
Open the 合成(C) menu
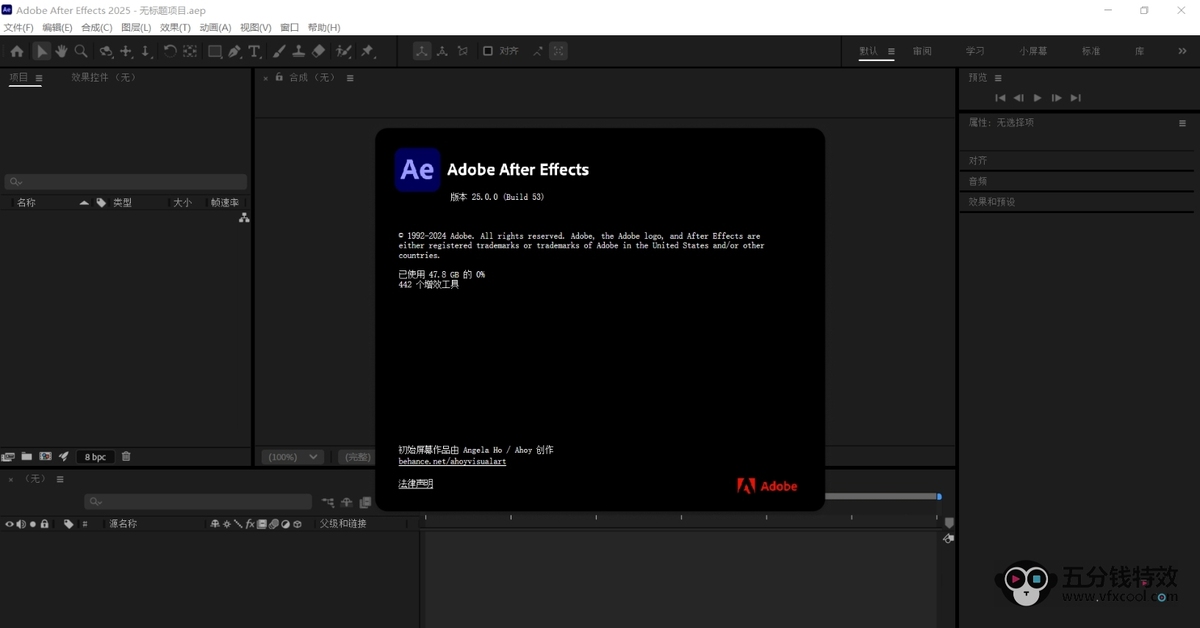97,28
